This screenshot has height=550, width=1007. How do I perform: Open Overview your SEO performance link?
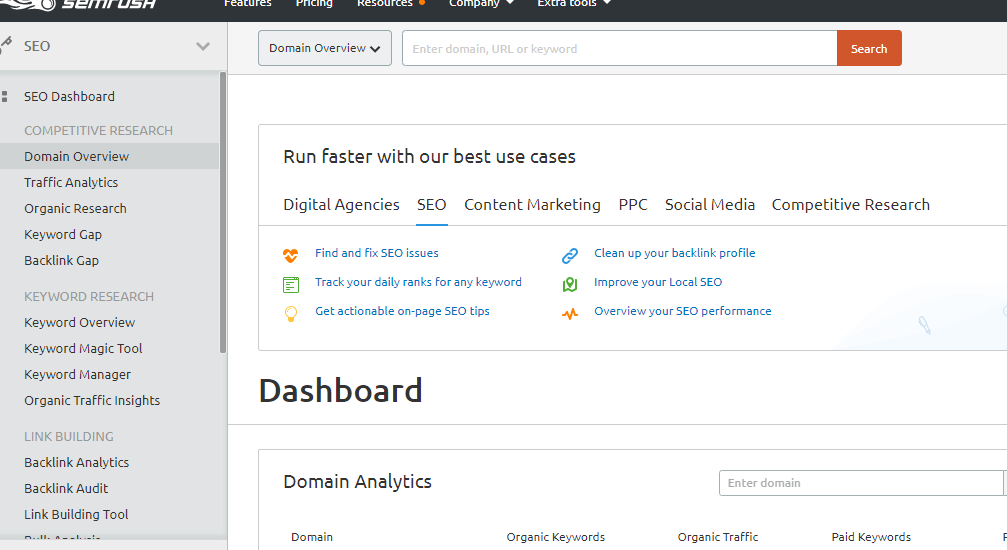click(x=683, y=311)
